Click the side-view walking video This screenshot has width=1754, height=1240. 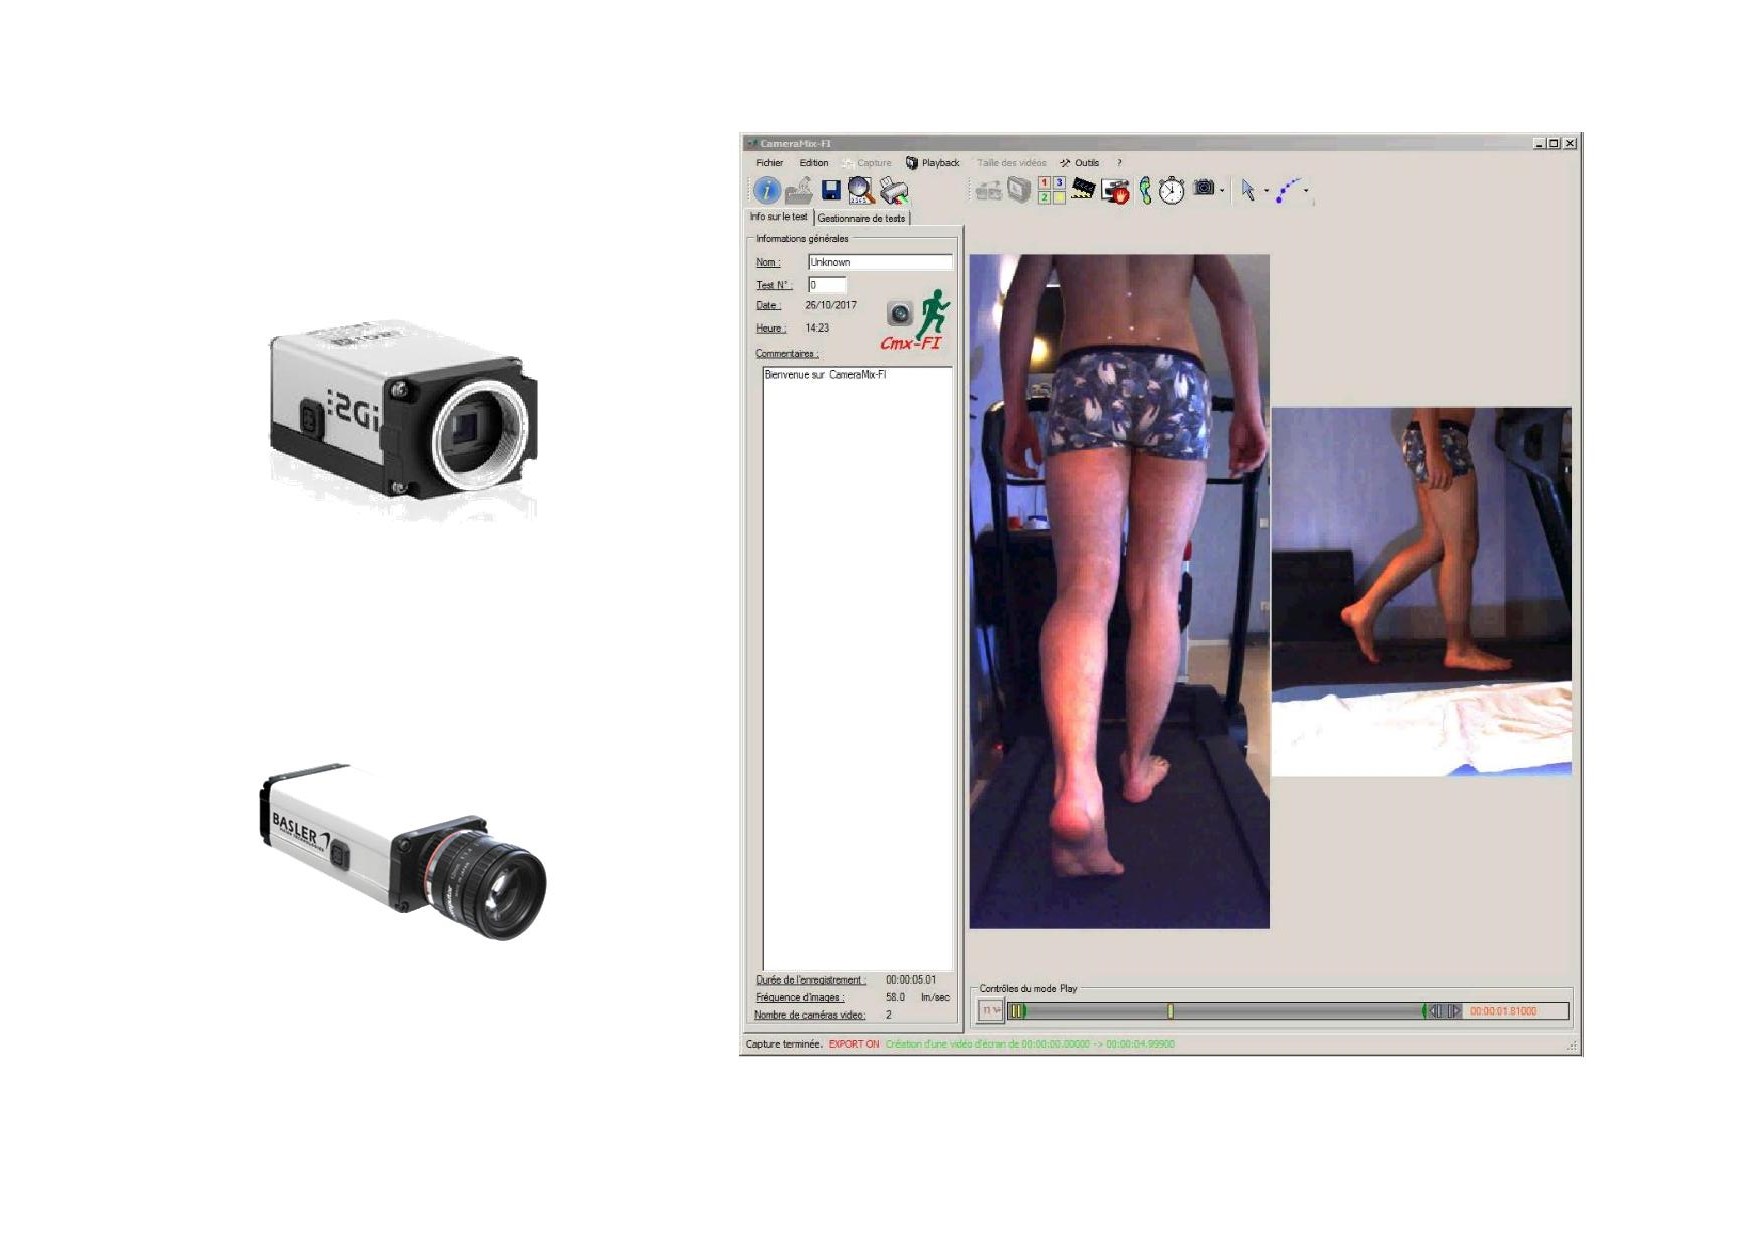[1421, 591]
